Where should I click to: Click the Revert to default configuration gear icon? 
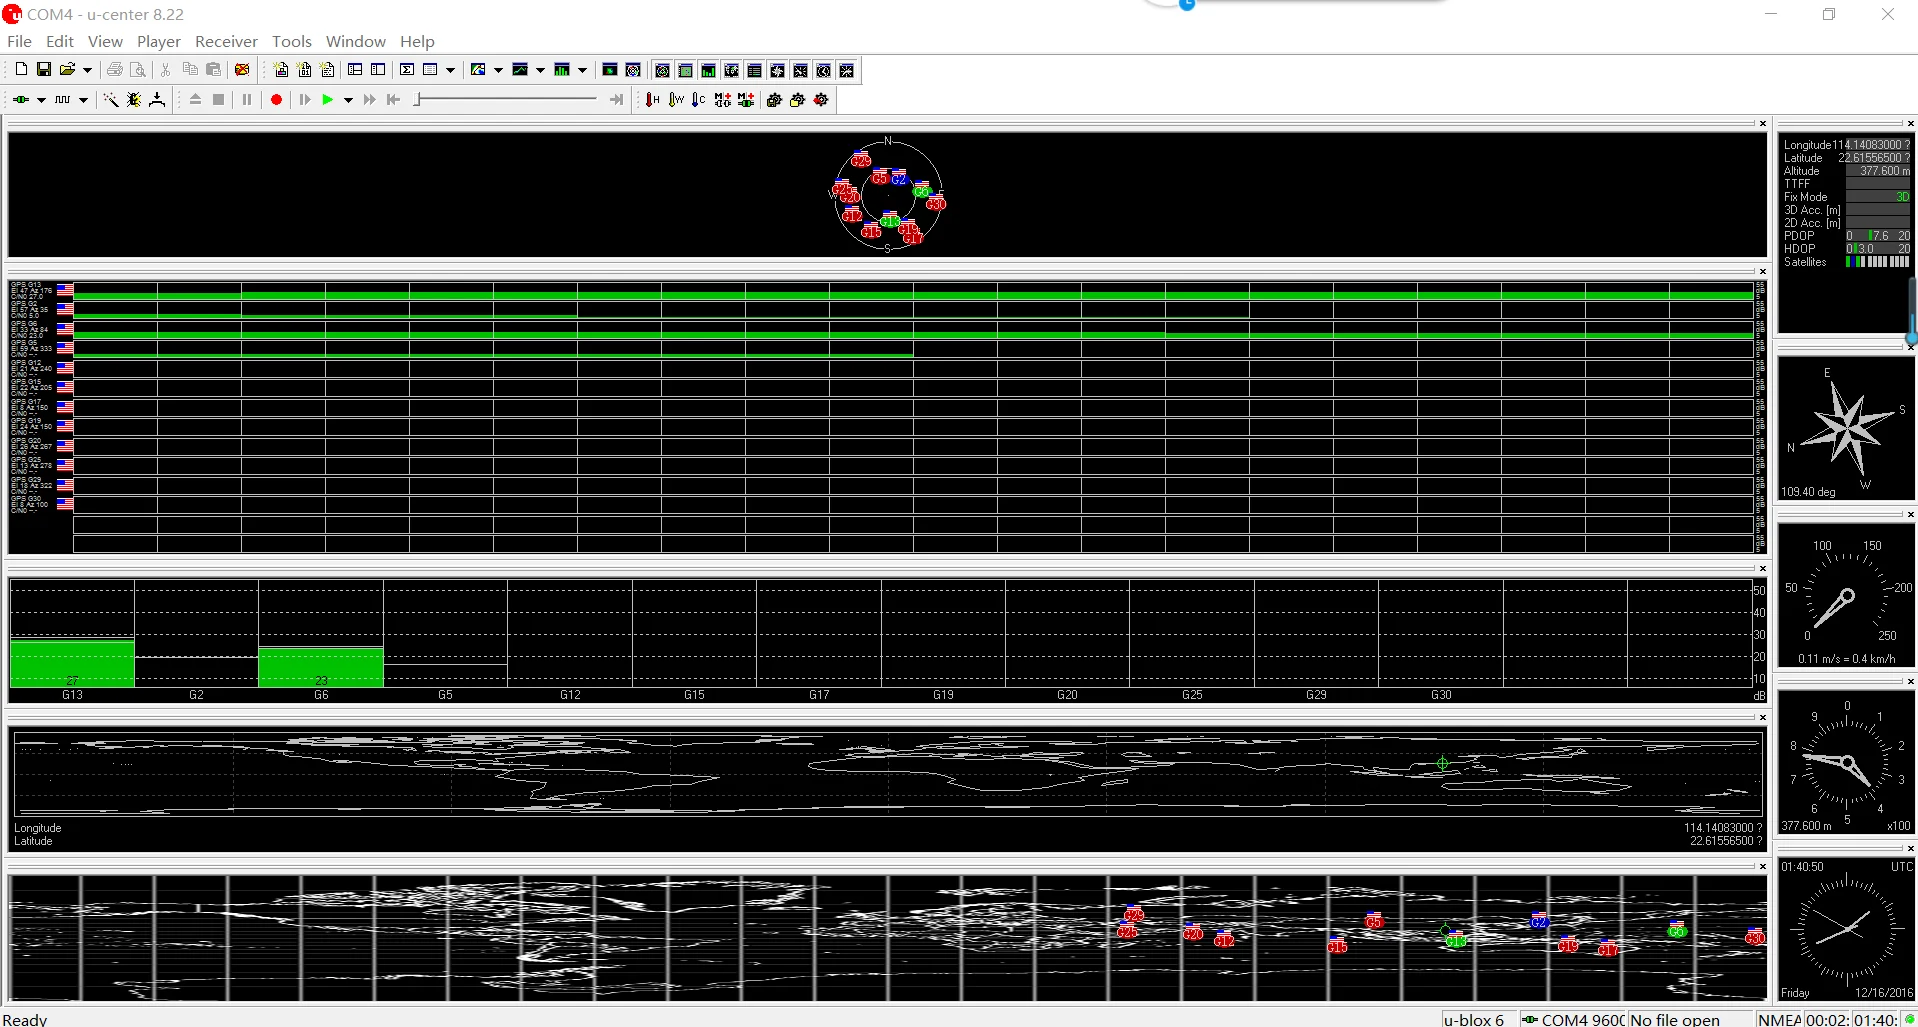[821, 100]
